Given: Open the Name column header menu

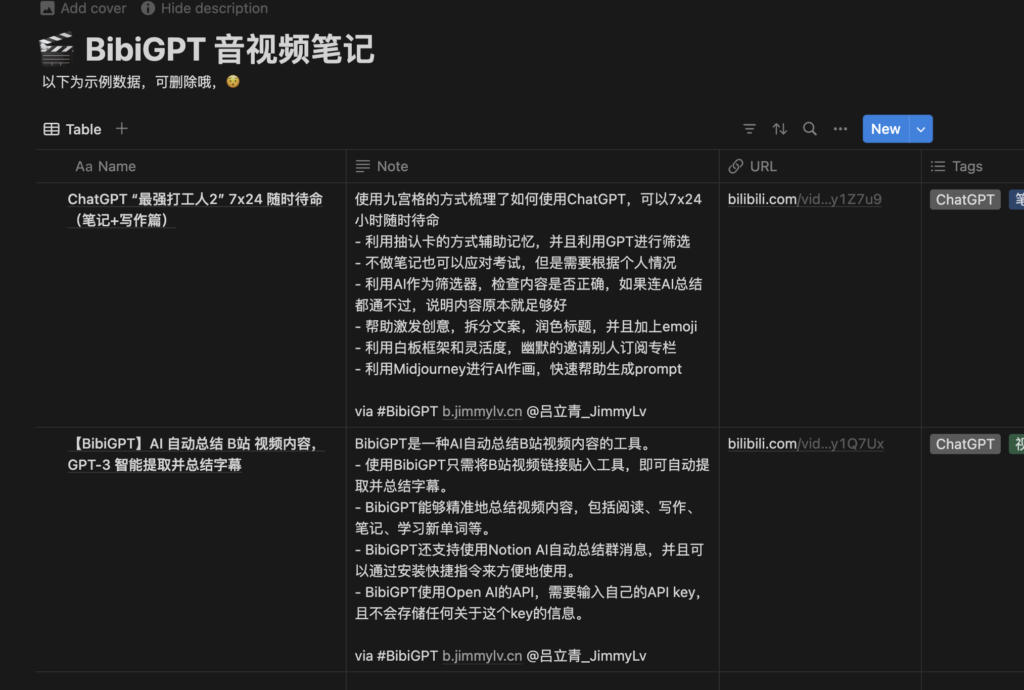Looking at the screenshot, I should pyautogui.click(x=105, y=166).
